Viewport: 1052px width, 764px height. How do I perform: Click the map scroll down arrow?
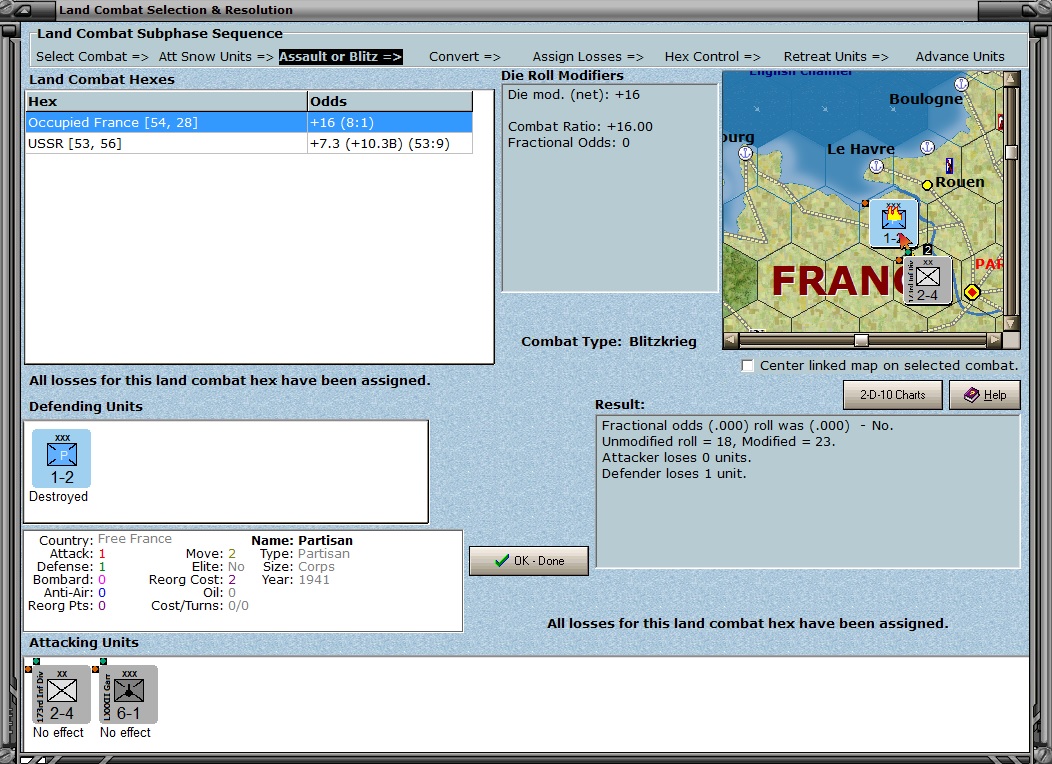[x=1011, y=324]
